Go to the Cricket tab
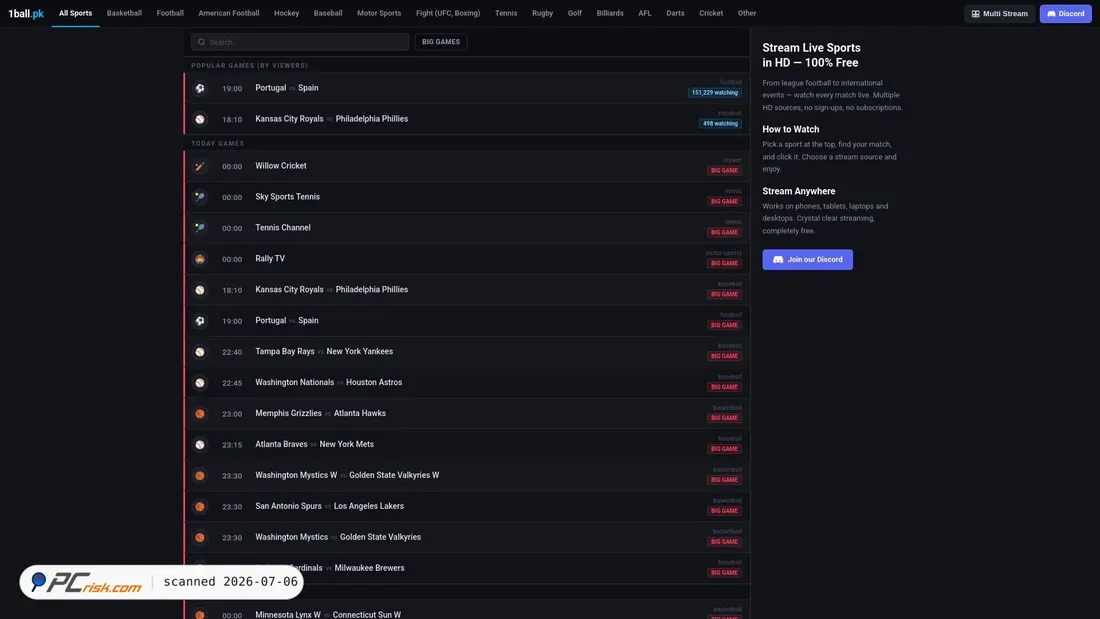Viewport: 1100px width, 619px height. [711, 13]
